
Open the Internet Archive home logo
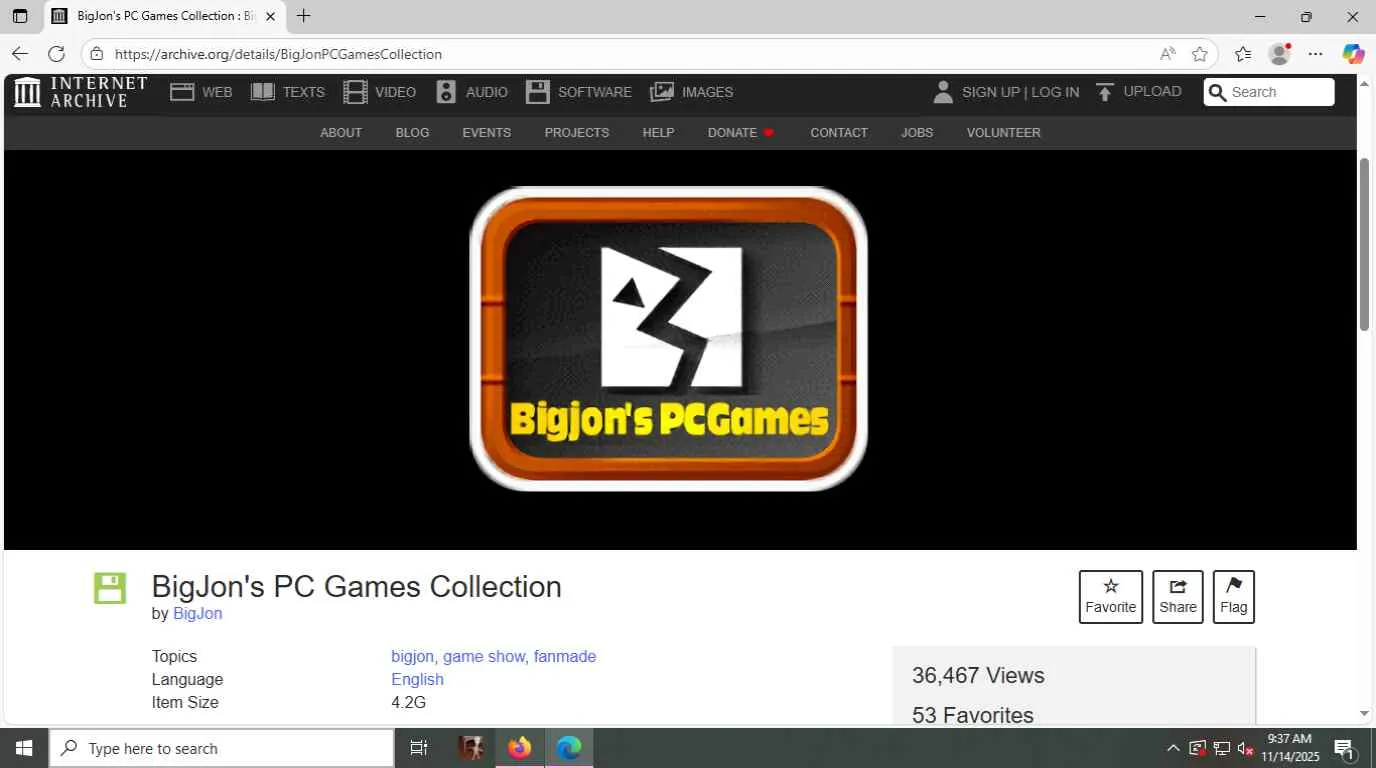click(x=81, y=92)
